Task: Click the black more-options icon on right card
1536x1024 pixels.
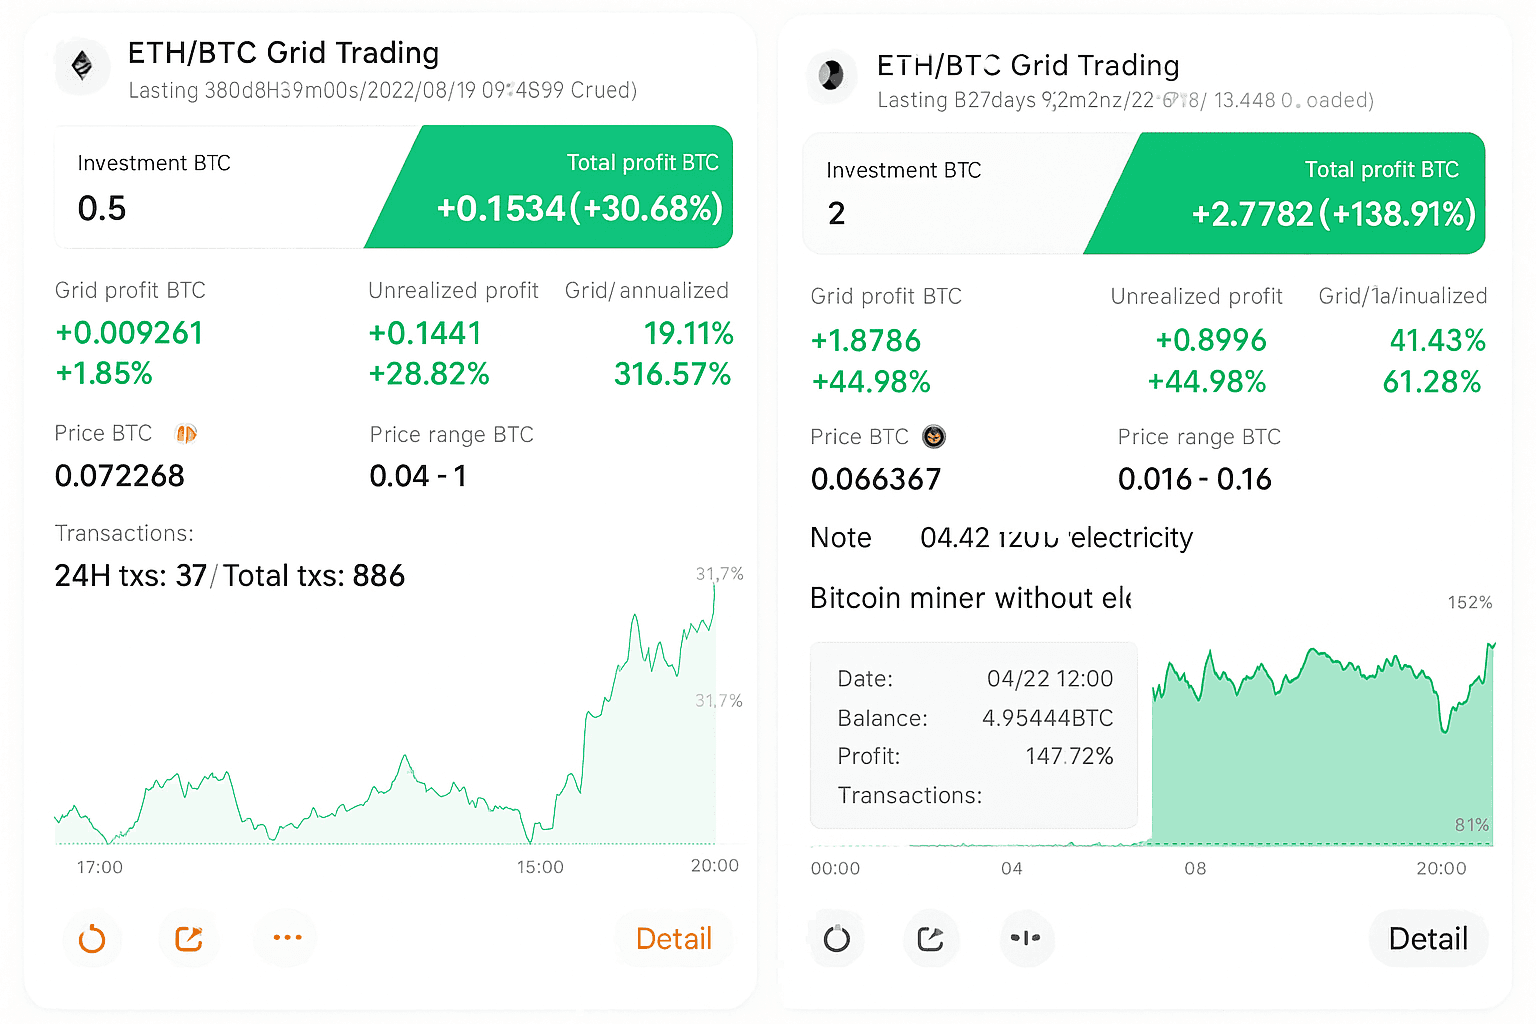Action: [1026, 938]
